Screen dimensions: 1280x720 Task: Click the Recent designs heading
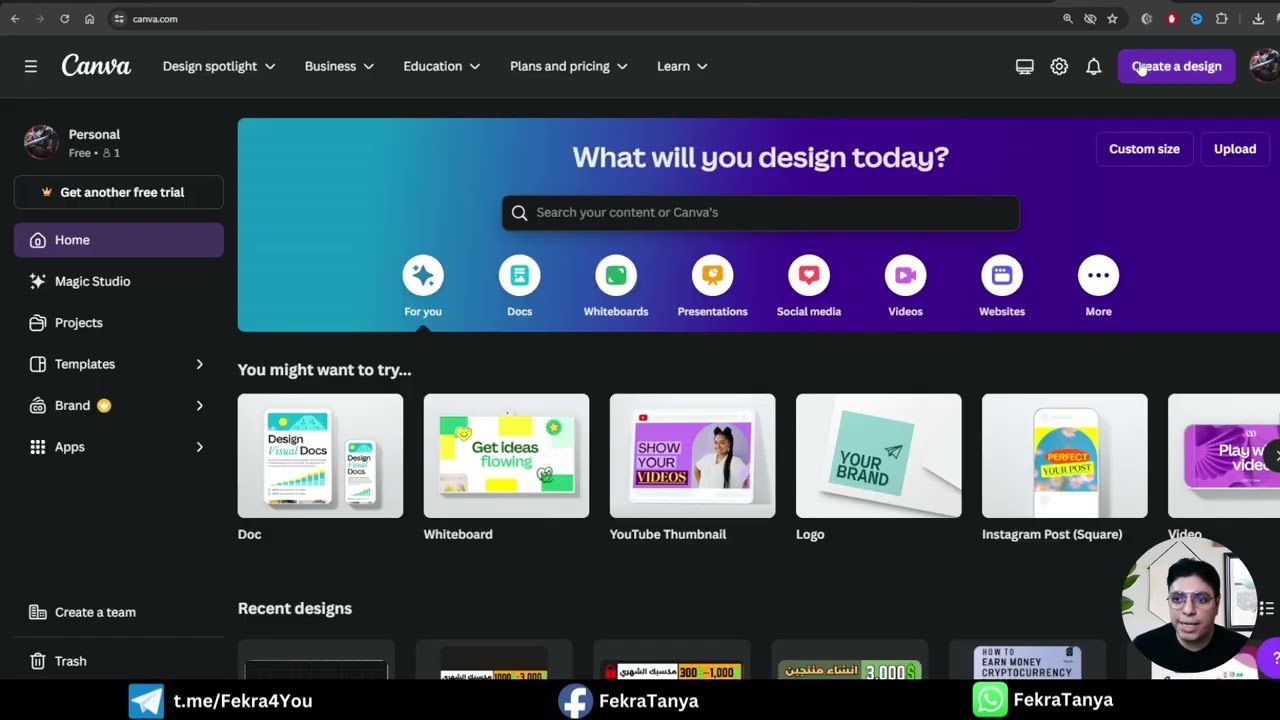tap(295, 608)
